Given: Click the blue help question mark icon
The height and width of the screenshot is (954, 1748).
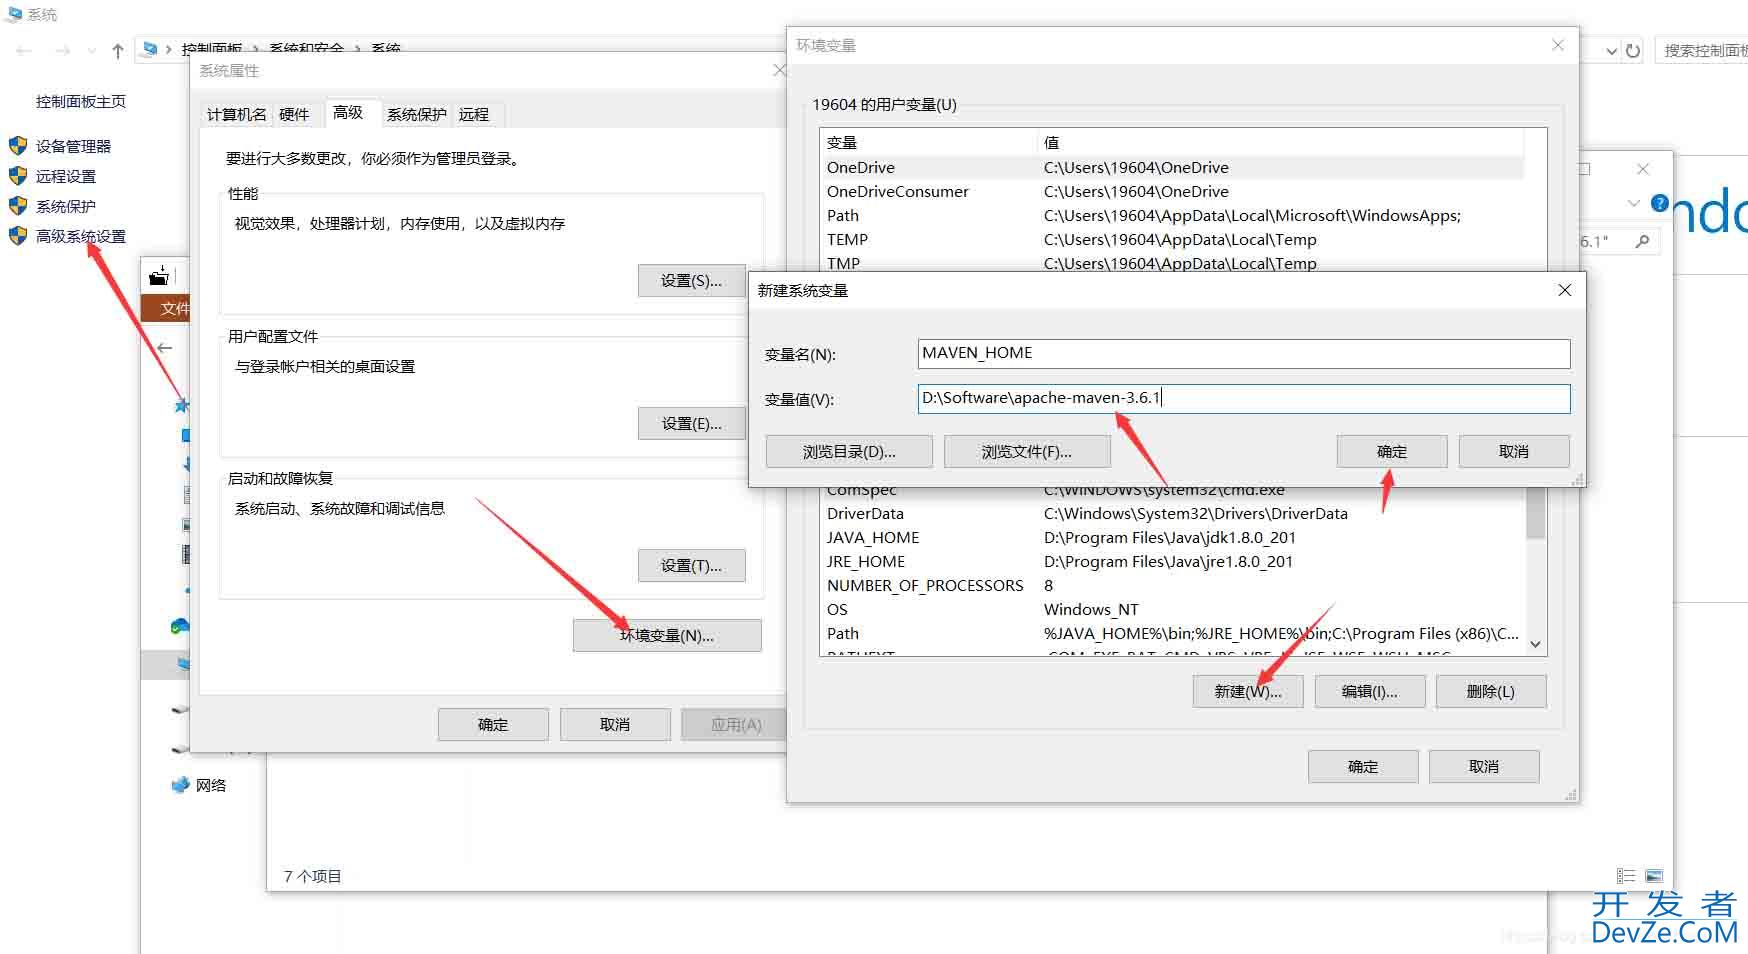Looking at the screenshot, I should coord(1660,203).
